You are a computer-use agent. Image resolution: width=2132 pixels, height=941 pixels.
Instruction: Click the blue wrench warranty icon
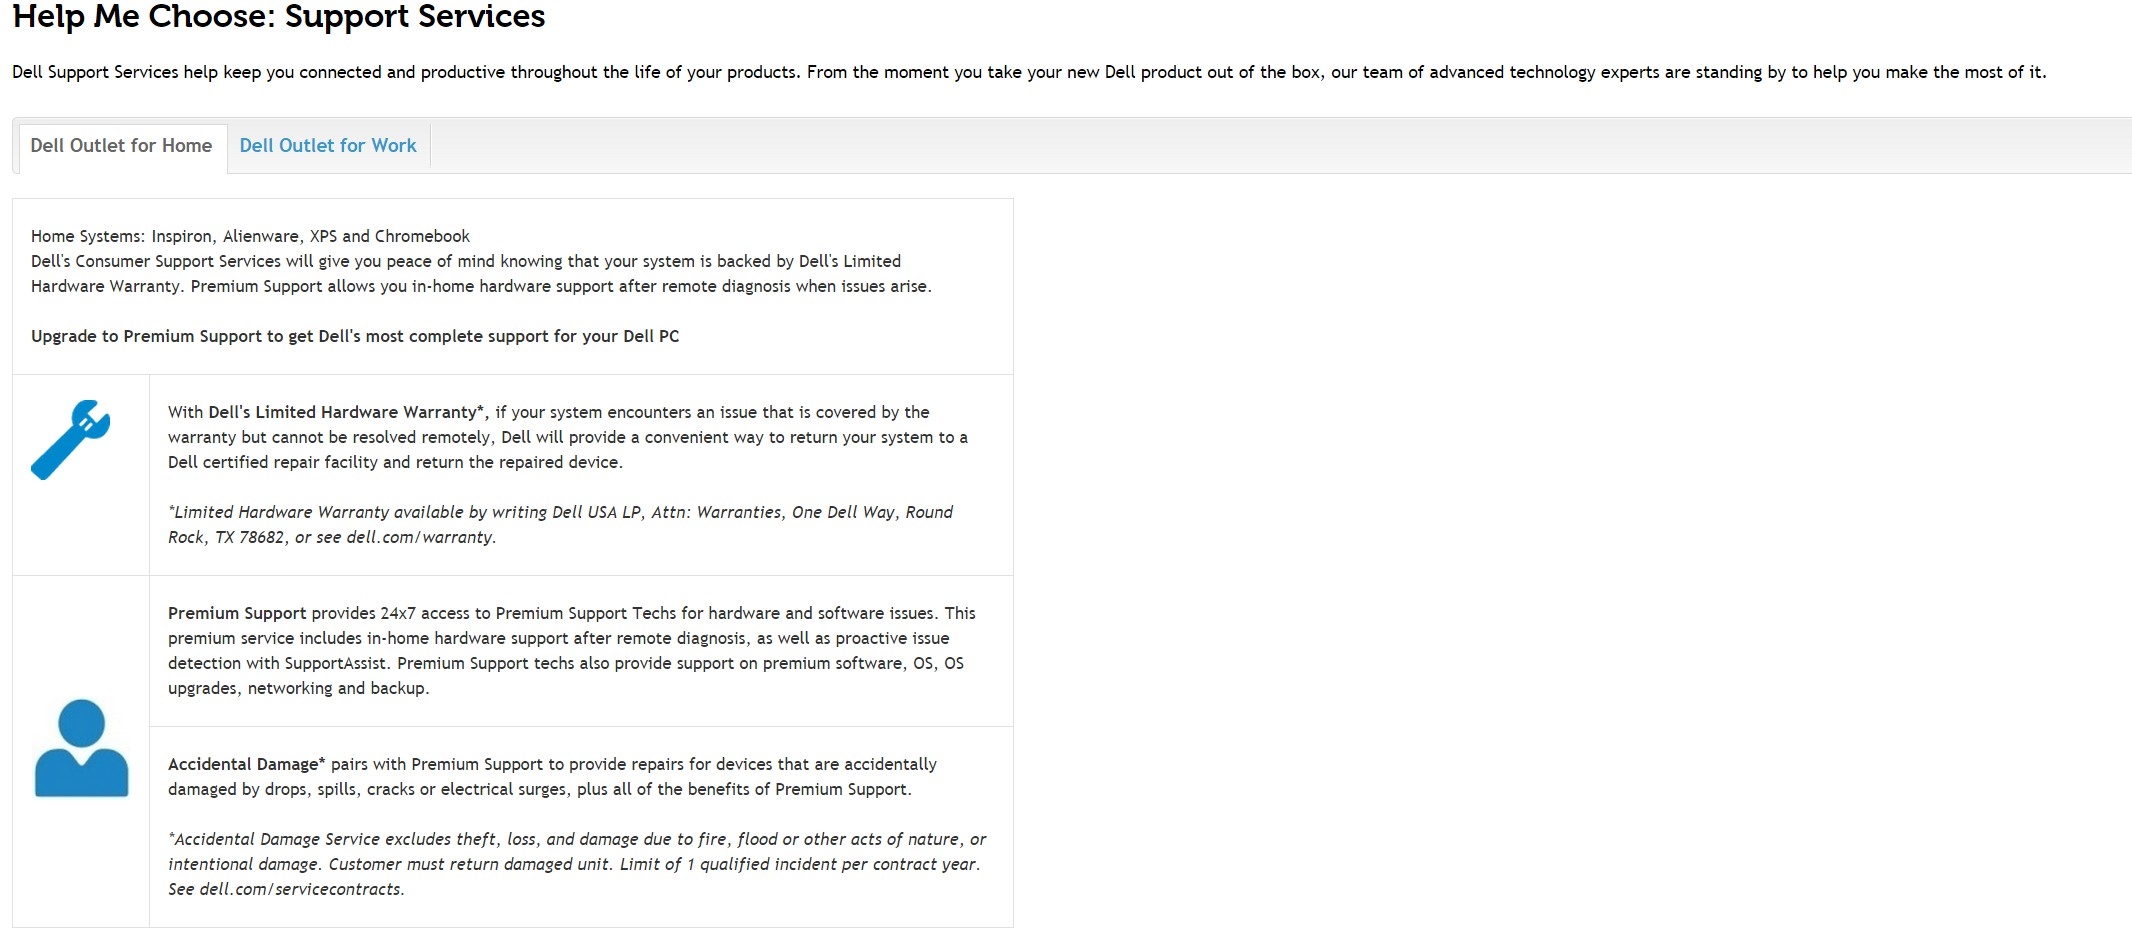click(71, 440)
